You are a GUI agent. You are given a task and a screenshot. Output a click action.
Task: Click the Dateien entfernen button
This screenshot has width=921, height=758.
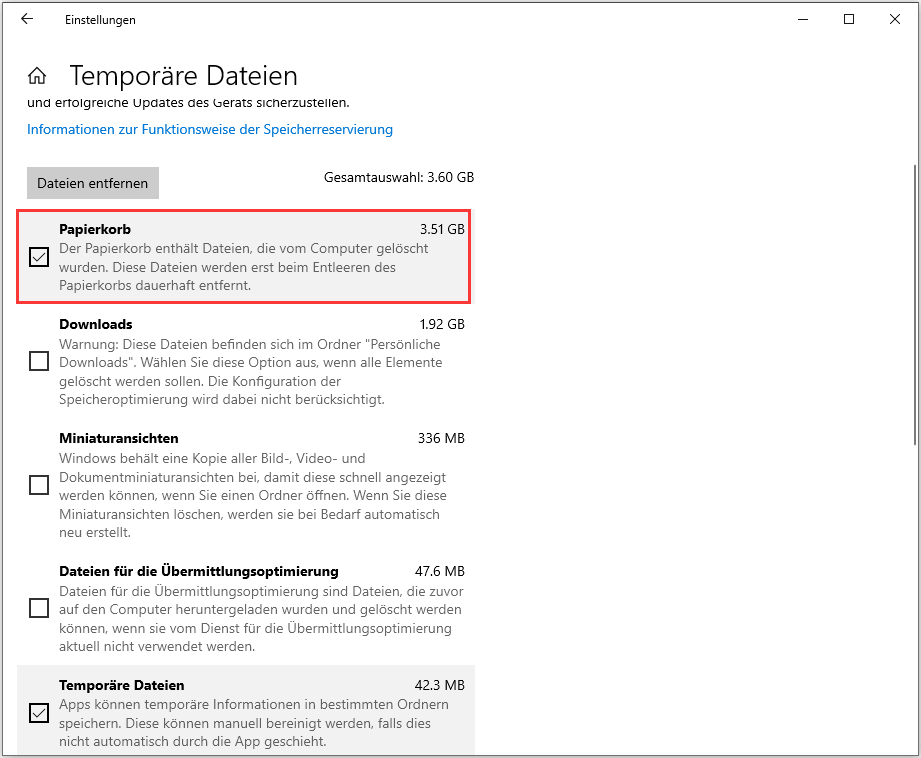coord(93,183)
